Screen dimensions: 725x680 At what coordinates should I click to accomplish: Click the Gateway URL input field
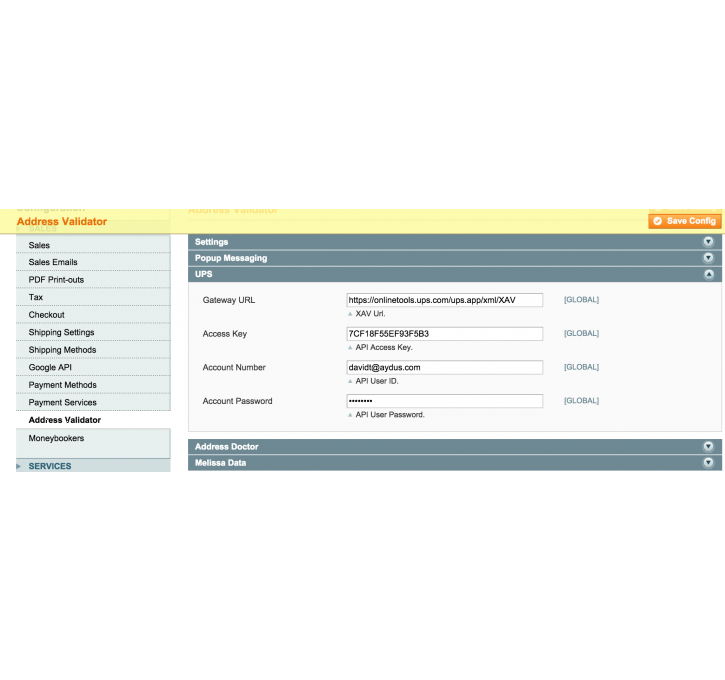(444, 300)
